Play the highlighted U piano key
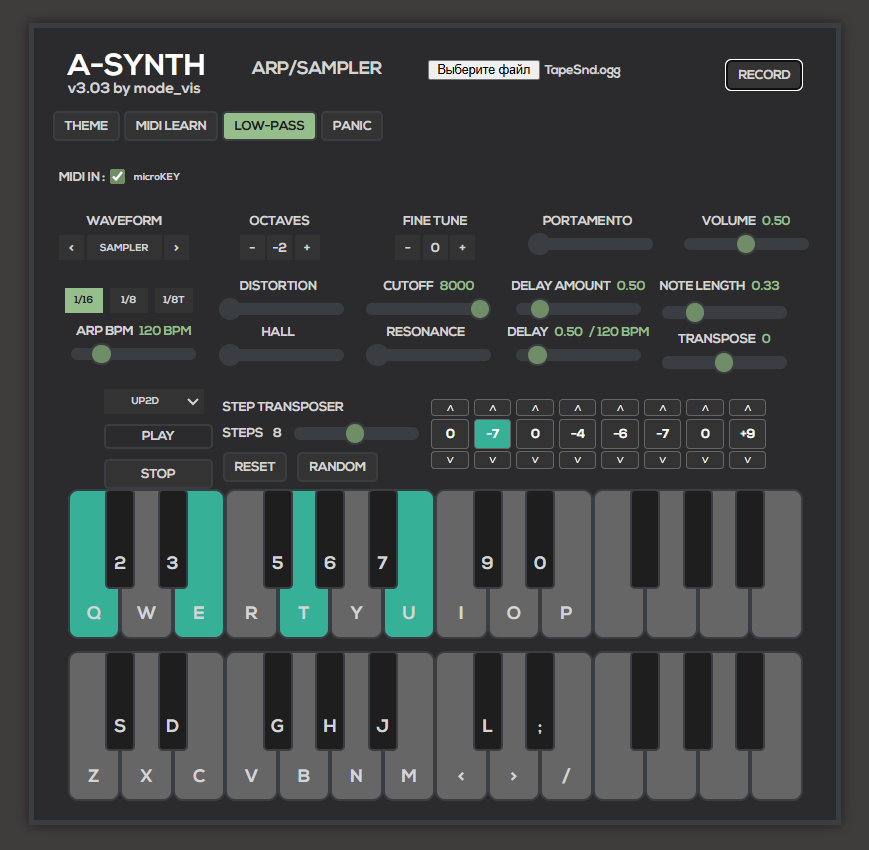The image size is (869, 850). point(409,612)
